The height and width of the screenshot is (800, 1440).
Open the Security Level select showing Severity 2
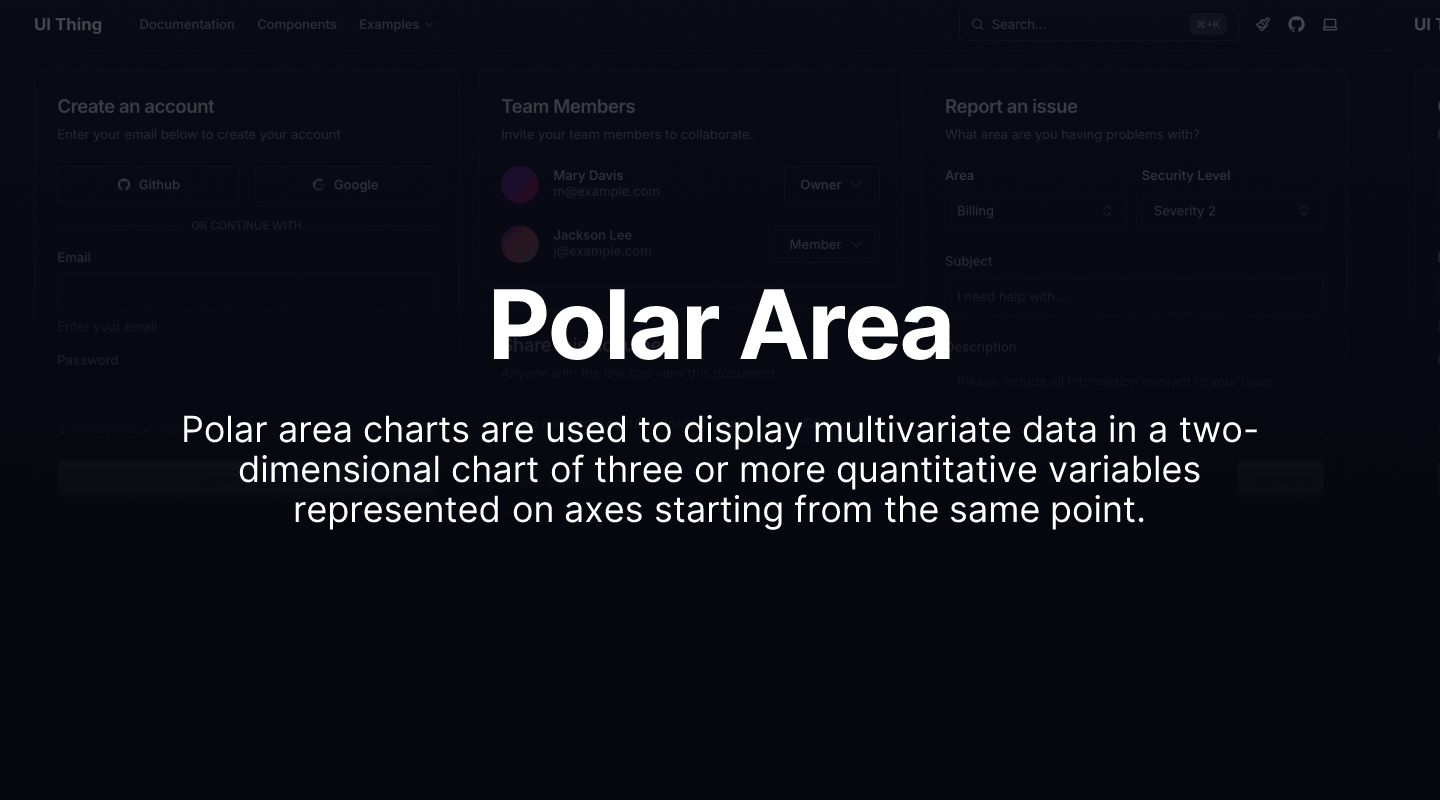point(1231,211)
